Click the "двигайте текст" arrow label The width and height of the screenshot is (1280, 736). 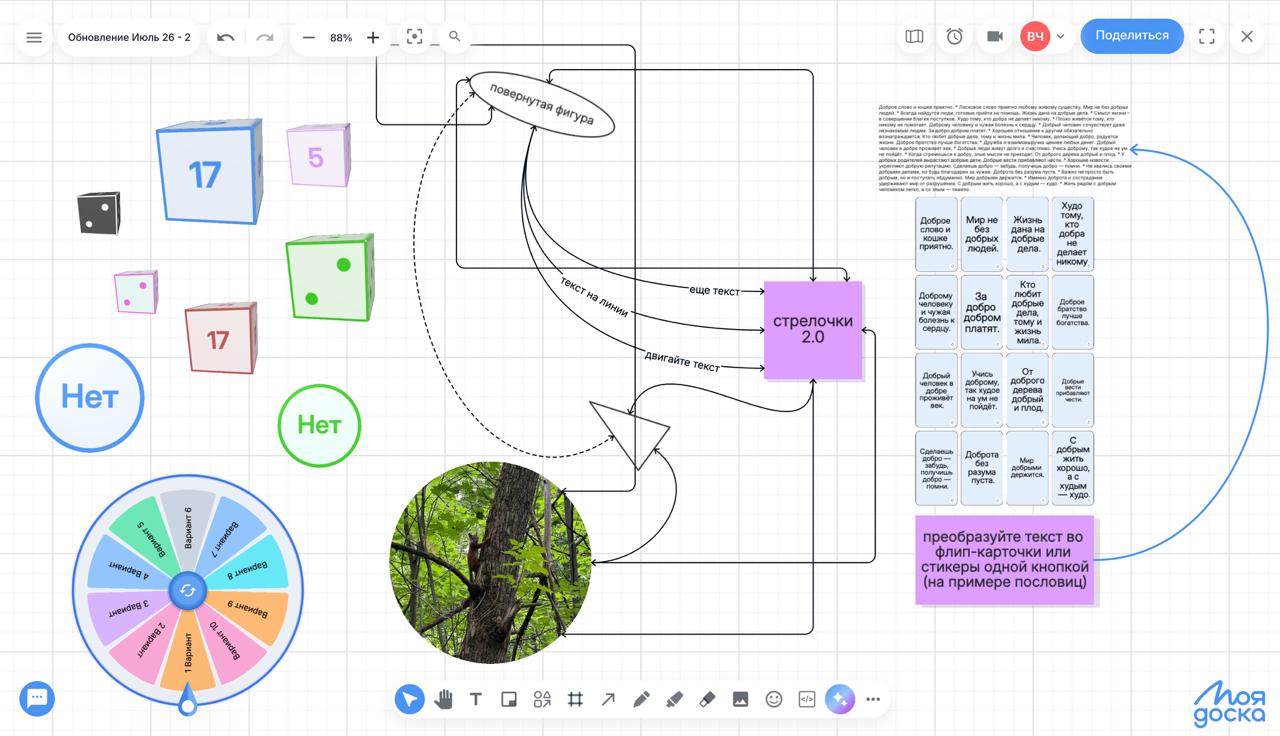682,361
